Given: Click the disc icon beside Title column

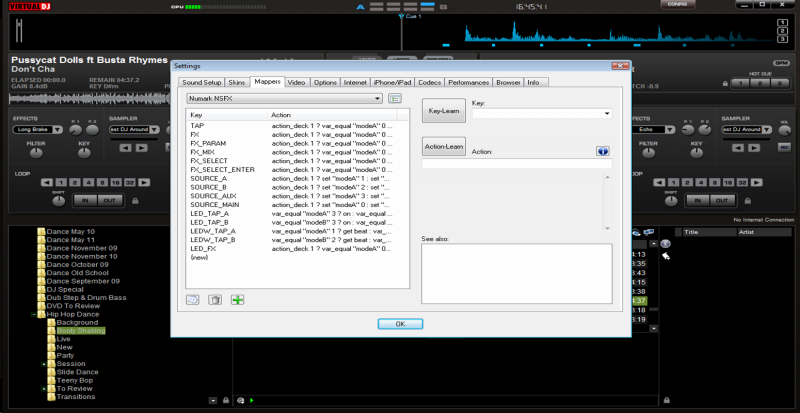Looking at the screenshot, I should pos(665,244).
